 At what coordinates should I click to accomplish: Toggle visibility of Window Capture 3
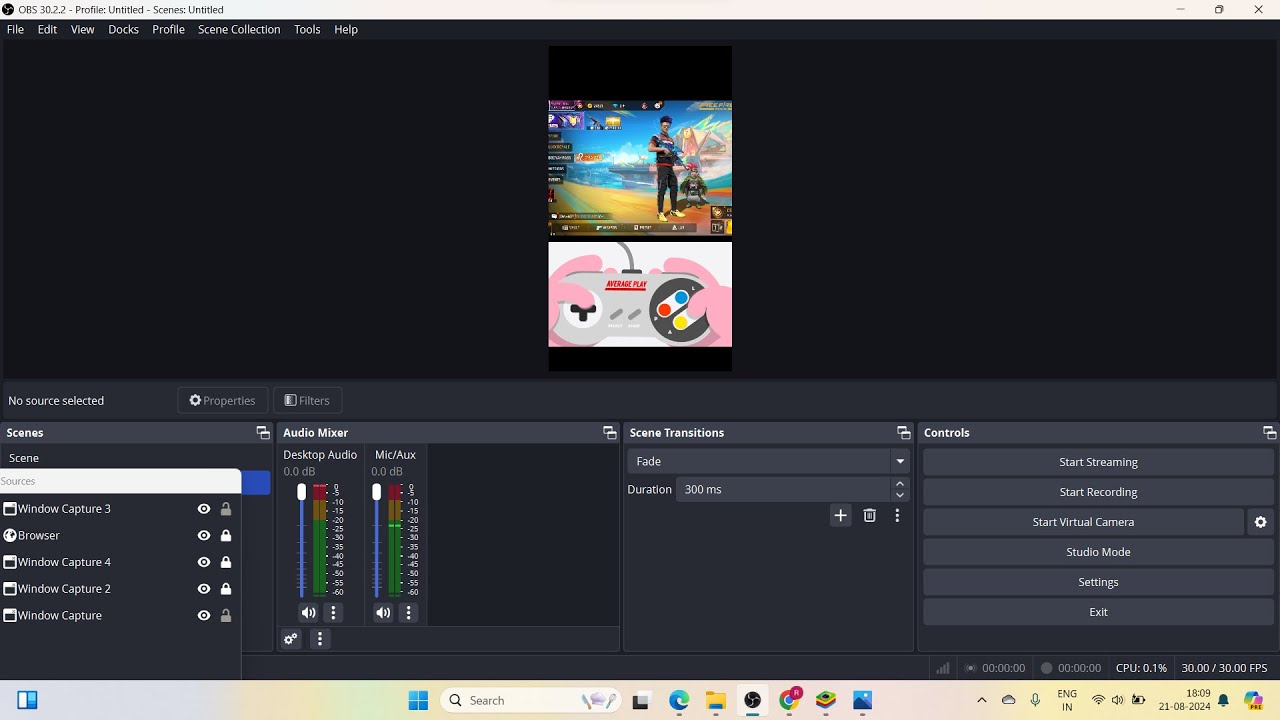[x=204, y=509]
